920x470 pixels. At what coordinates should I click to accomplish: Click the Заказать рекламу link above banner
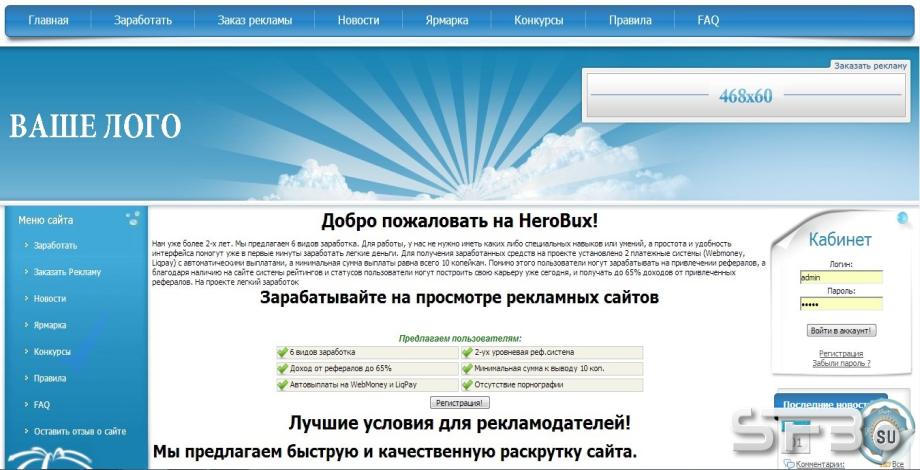870,66
